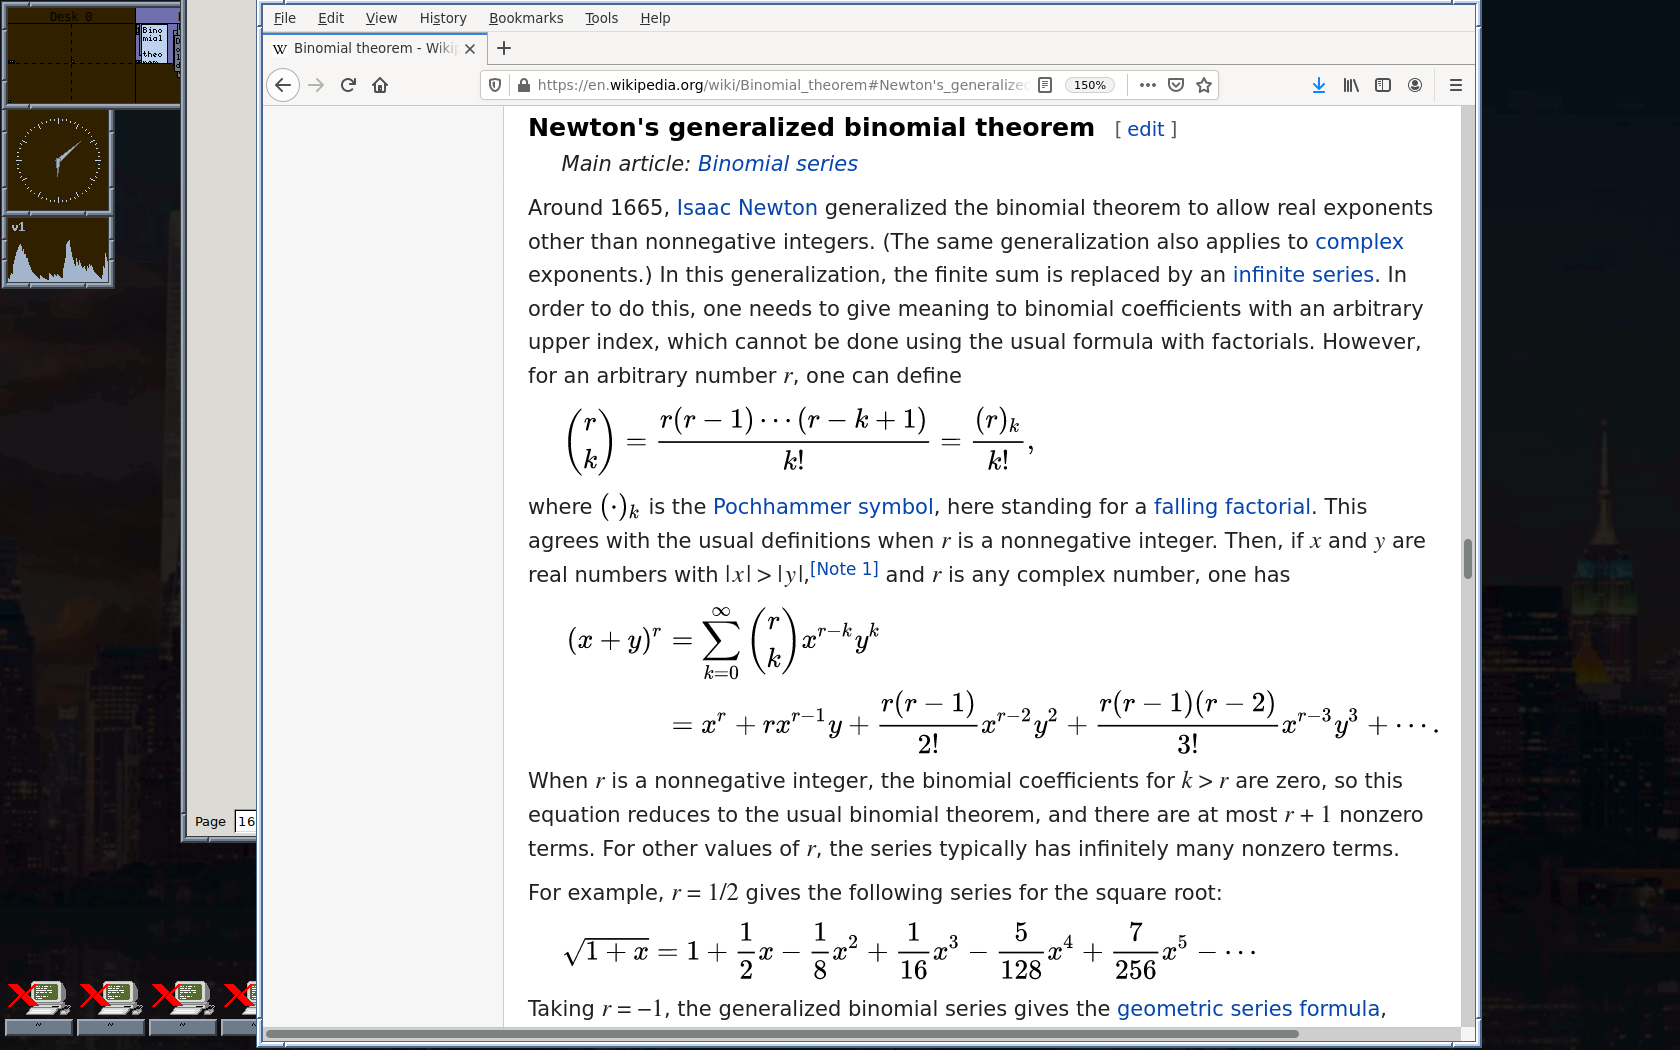Open the History menu
Image resolution: width=1680 pixels, height=1050 pixels.
click(x=443, y=18)
